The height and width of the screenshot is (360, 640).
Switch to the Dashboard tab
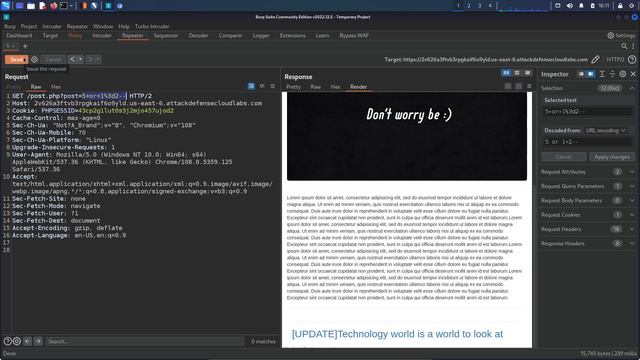[19, 36]
